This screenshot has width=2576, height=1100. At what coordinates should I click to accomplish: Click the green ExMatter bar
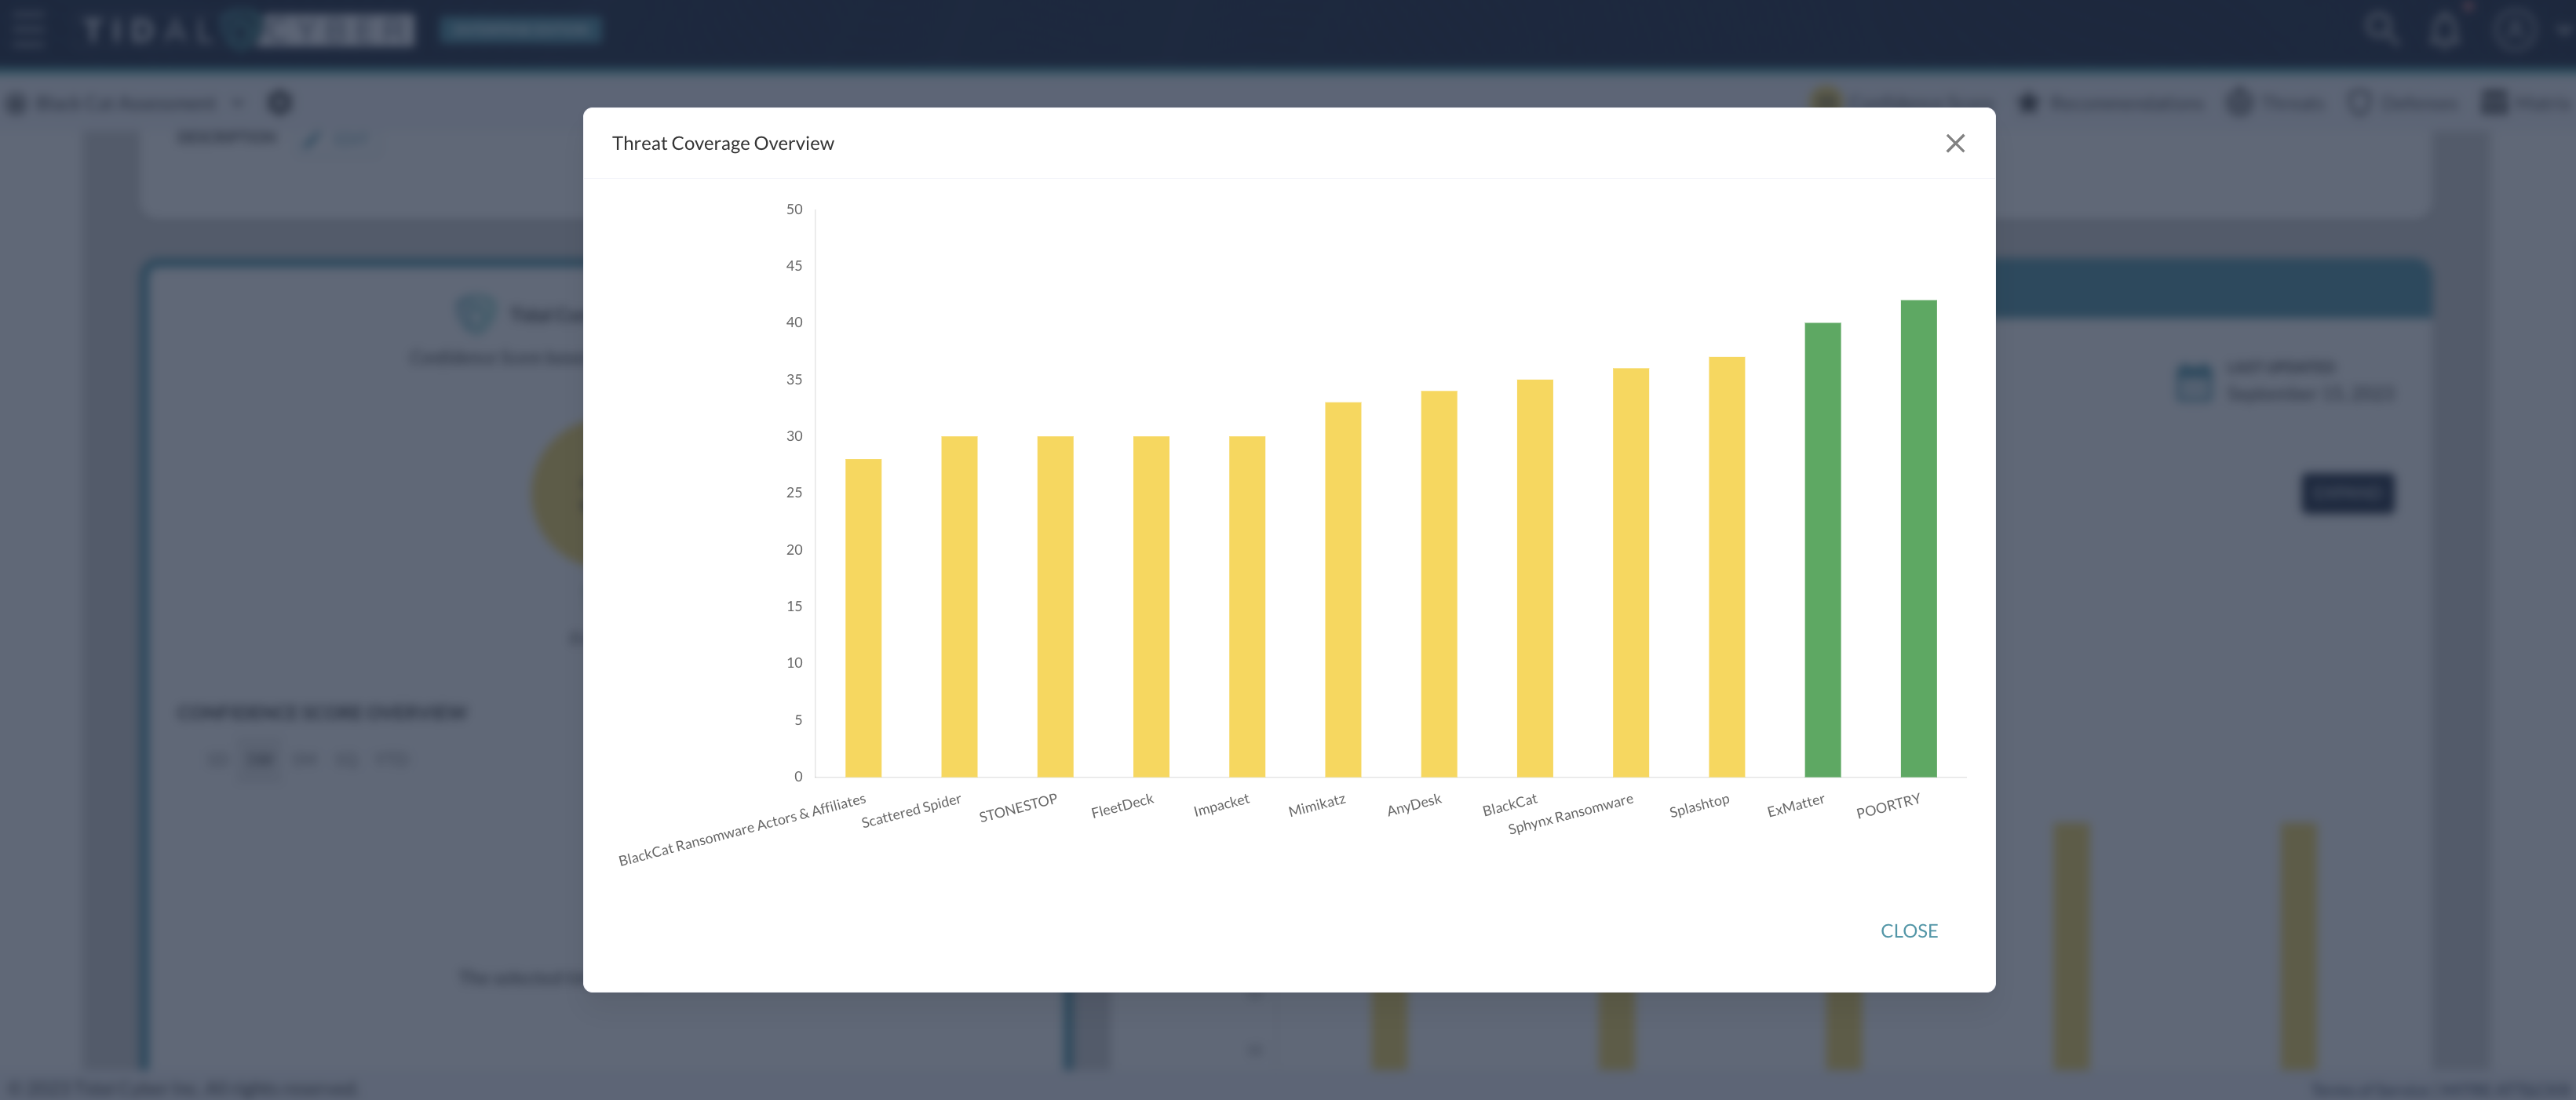1822,550
